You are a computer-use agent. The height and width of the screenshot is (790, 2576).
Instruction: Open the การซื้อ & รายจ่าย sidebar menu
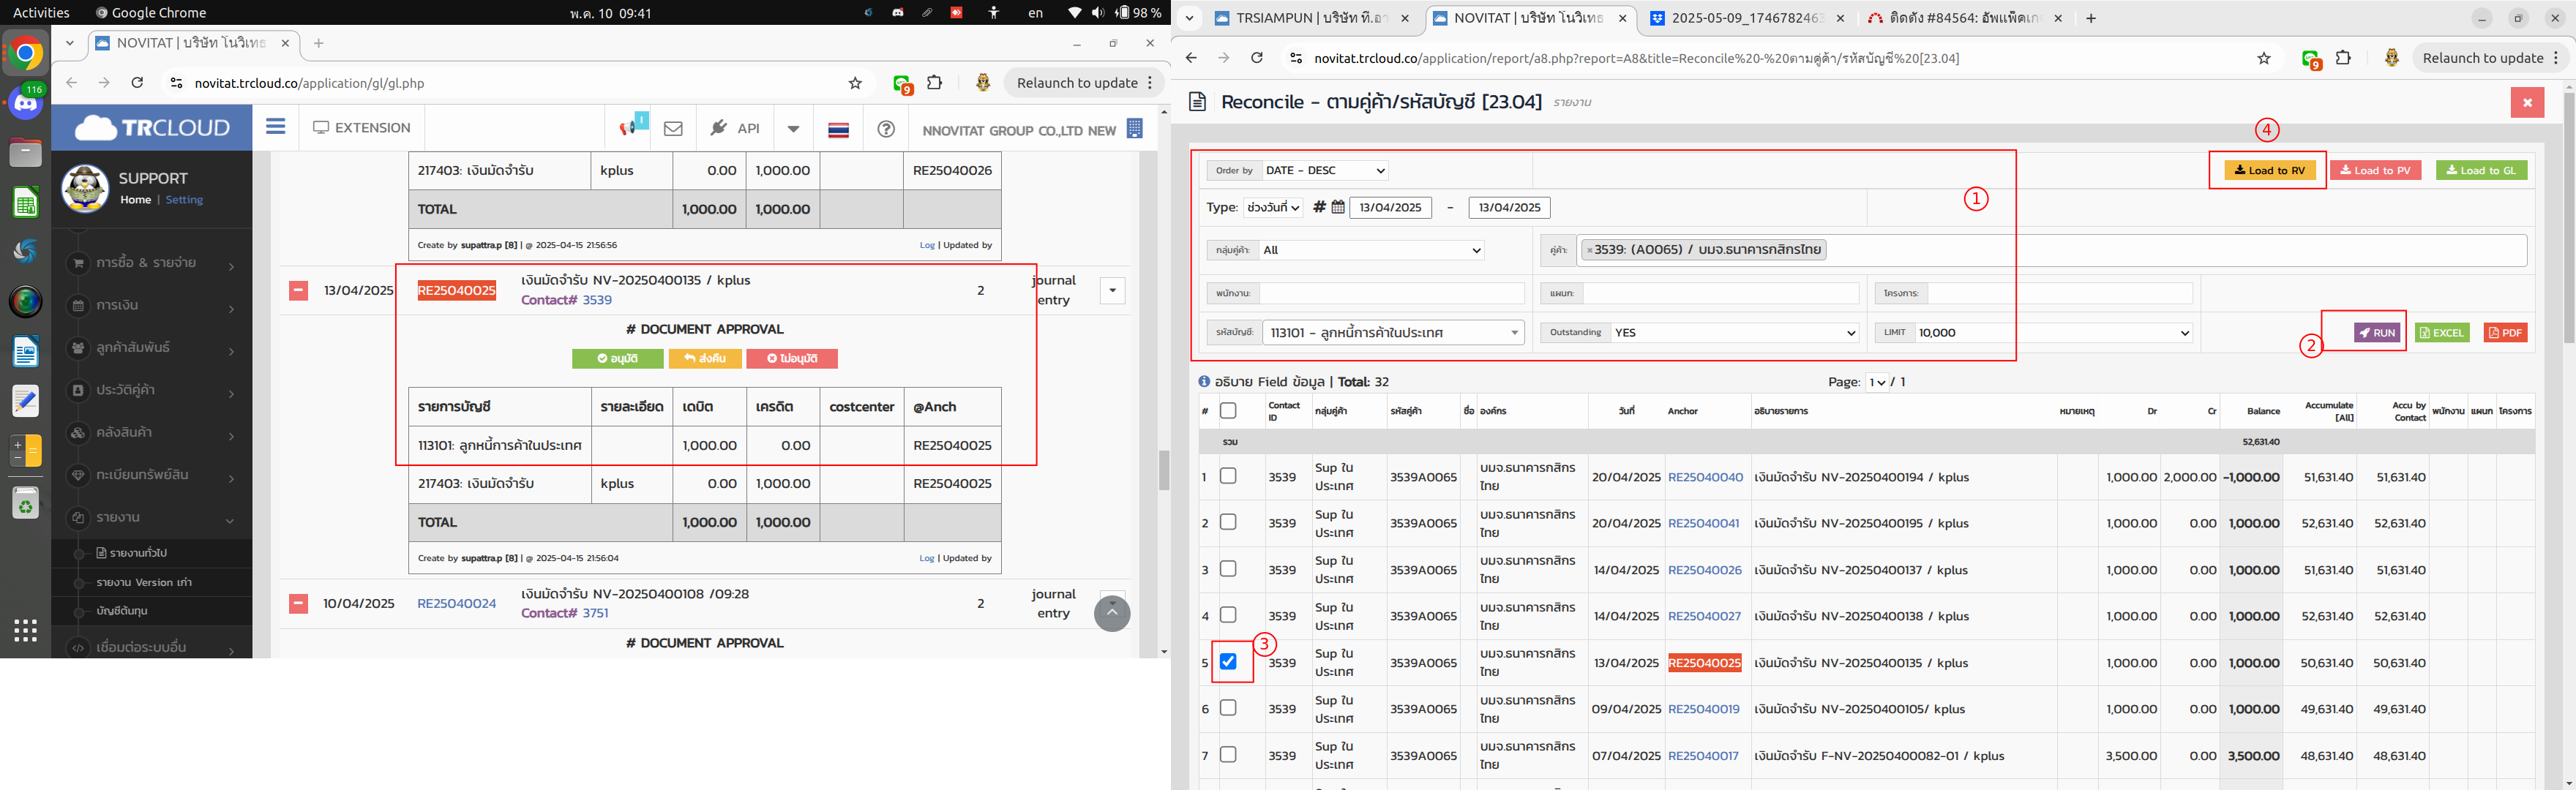pyautogui.click(x=152, y=263)
